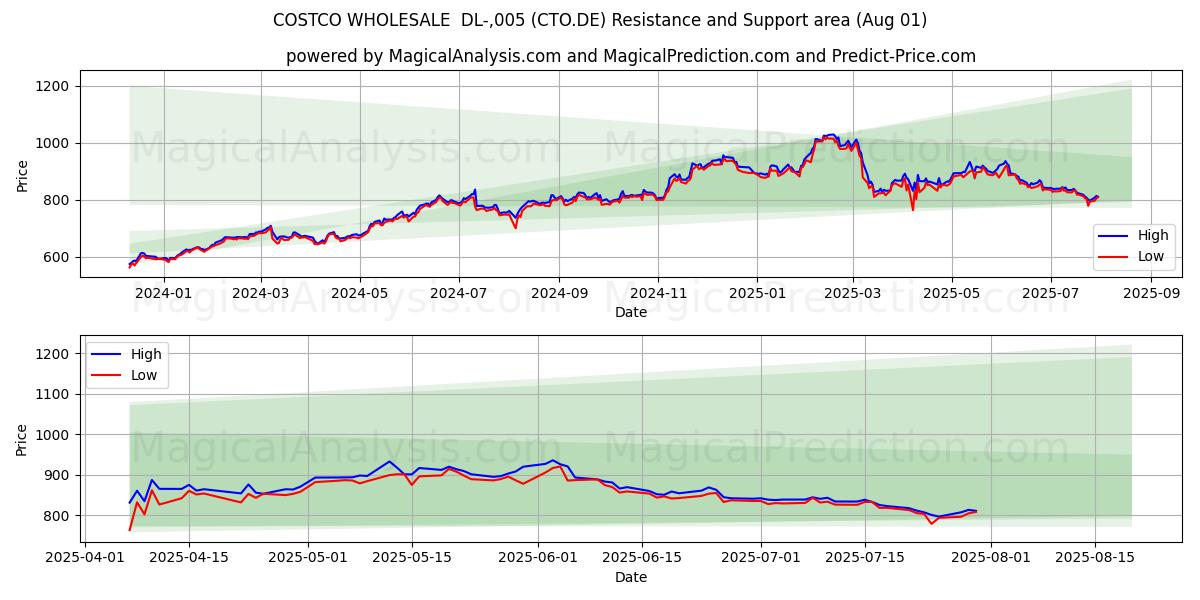This screenshot has width=1200, height=600.
Task: Click the 800 price tick in bottom chart
Action: [56, 516]
